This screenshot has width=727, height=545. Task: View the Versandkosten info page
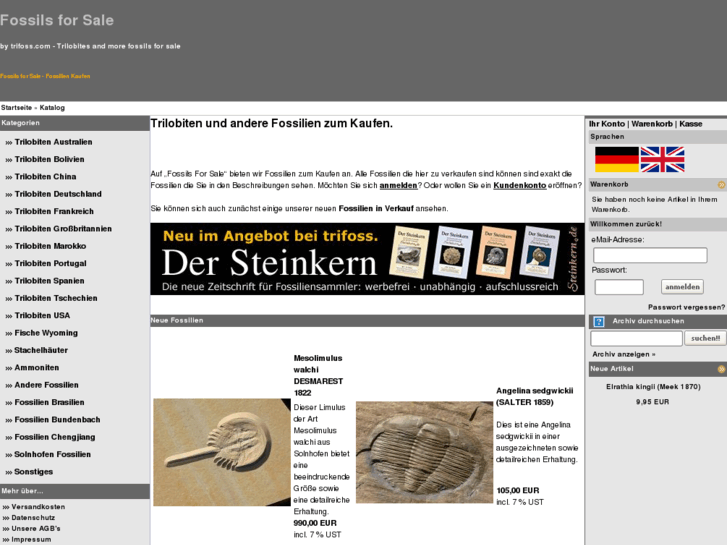click(x=38, y=507)
